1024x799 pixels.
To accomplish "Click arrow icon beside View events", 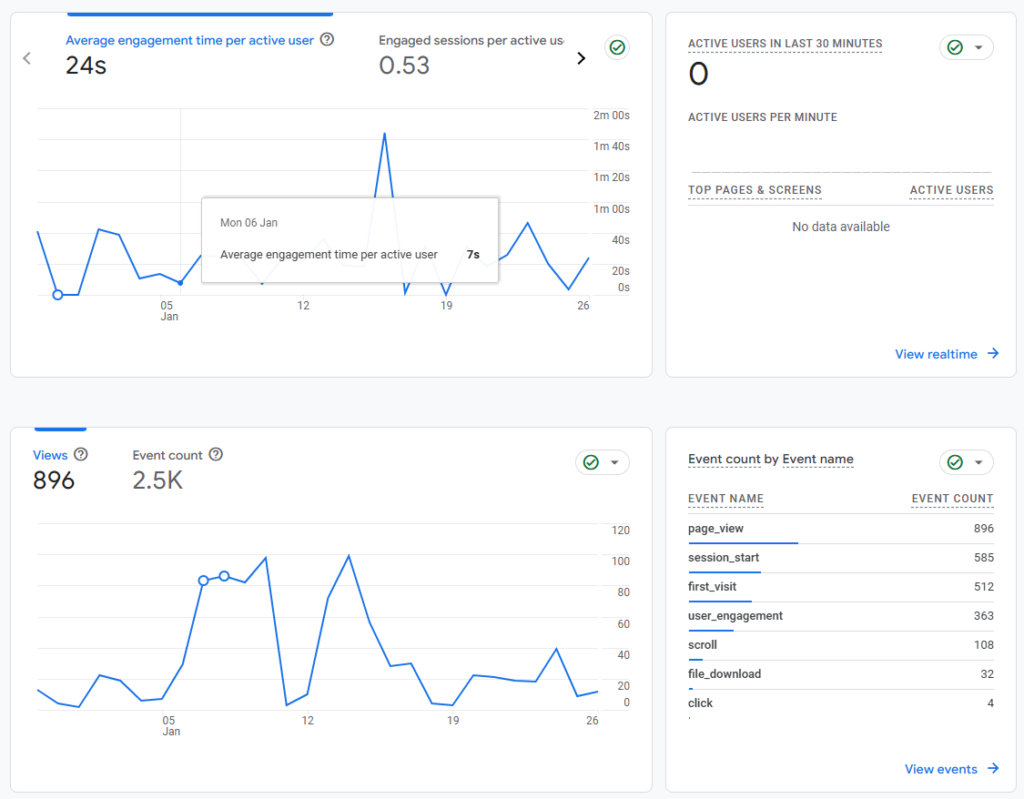I will 993,768.
